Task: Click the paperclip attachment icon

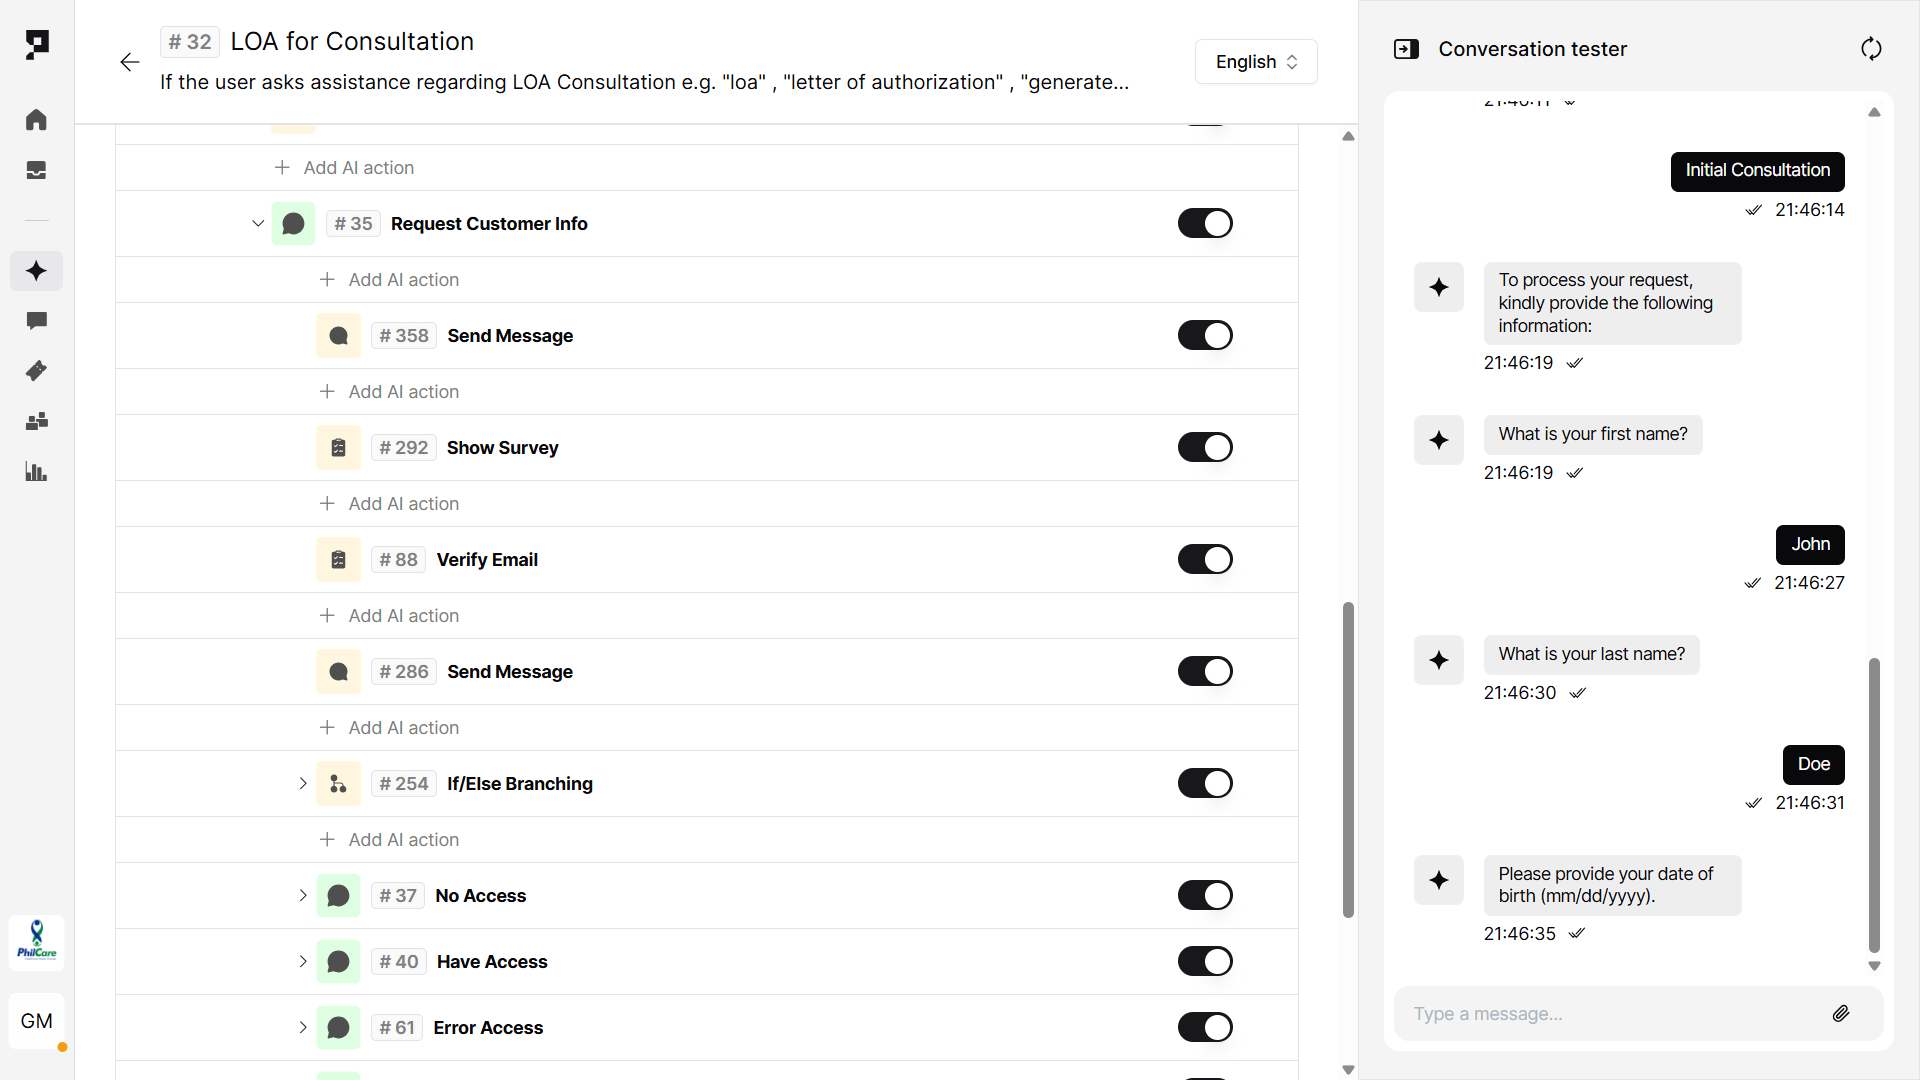Action: coord(1841,1014)
